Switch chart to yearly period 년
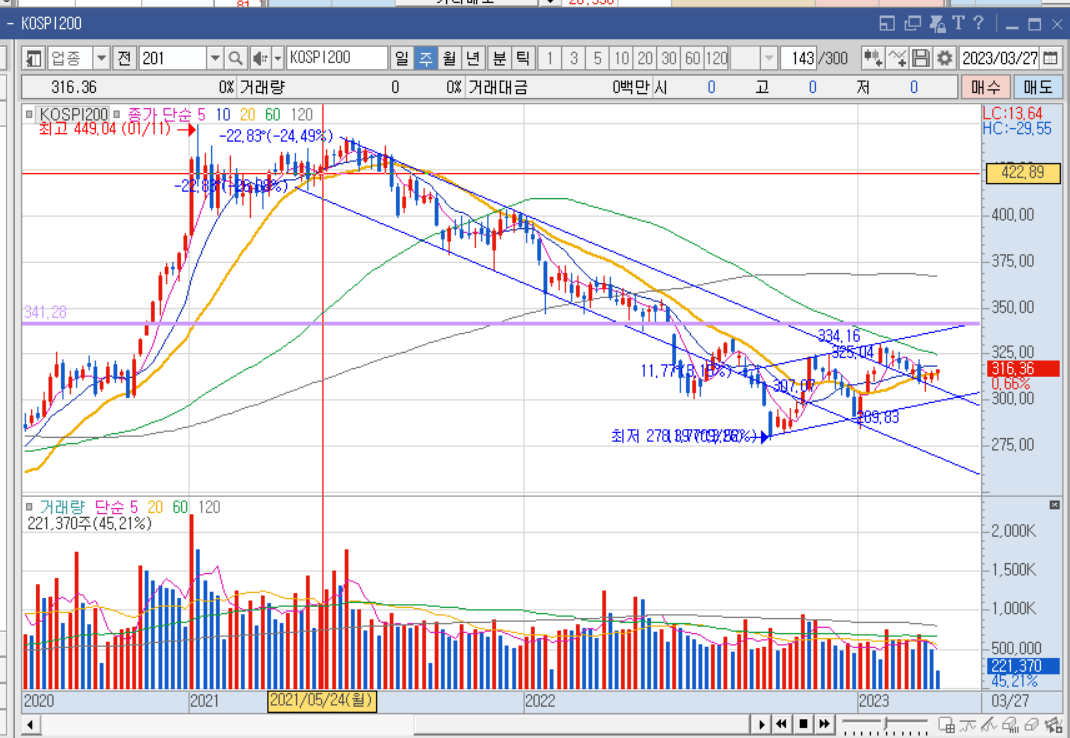Image resolution: width=1070 pixels, height=738 pixels. [472, 58]
